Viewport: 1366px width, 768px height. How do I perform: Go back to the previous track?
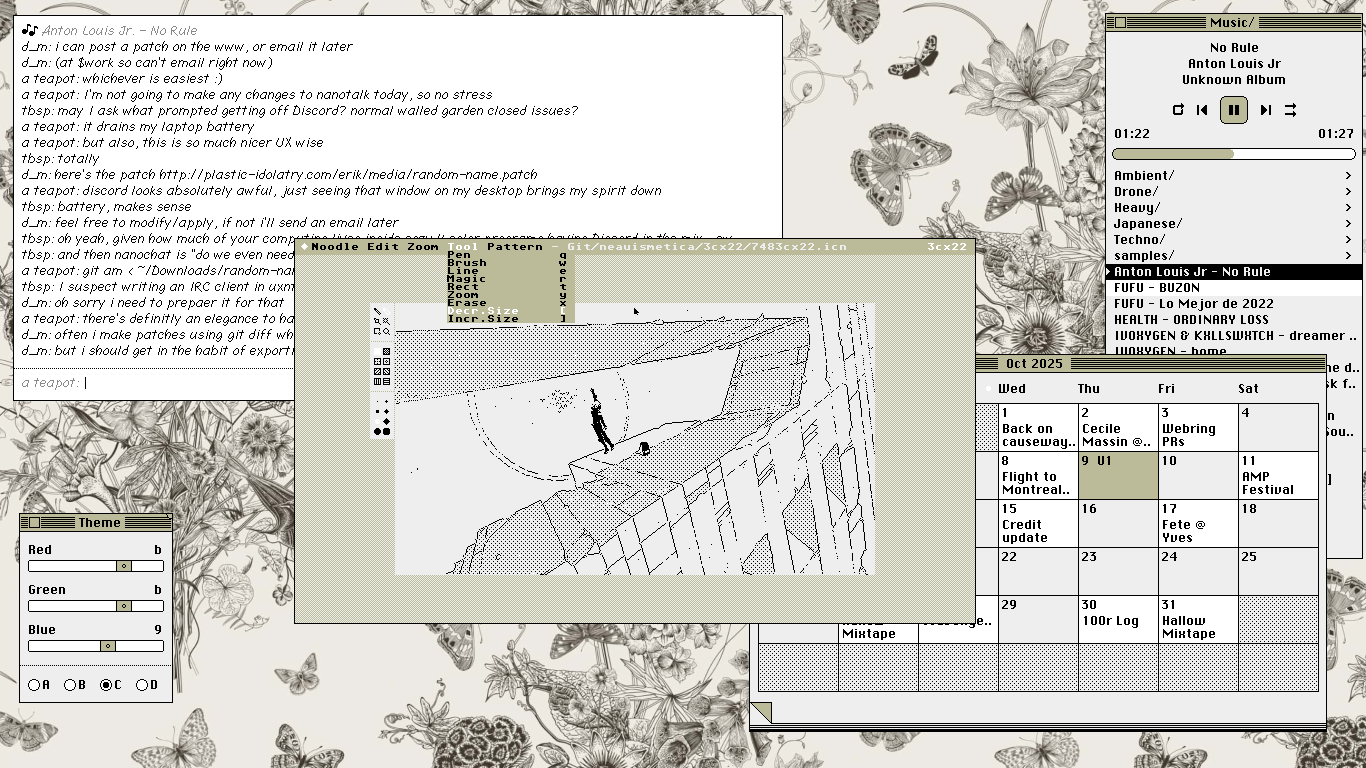(x=1202, y=110)
